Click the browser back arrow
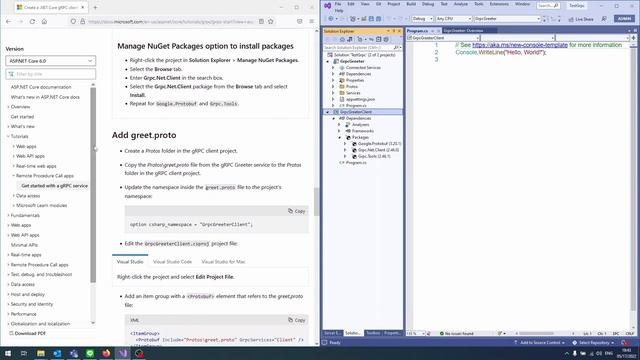This screenshot has width=640, height=360. tap(9, 21)
